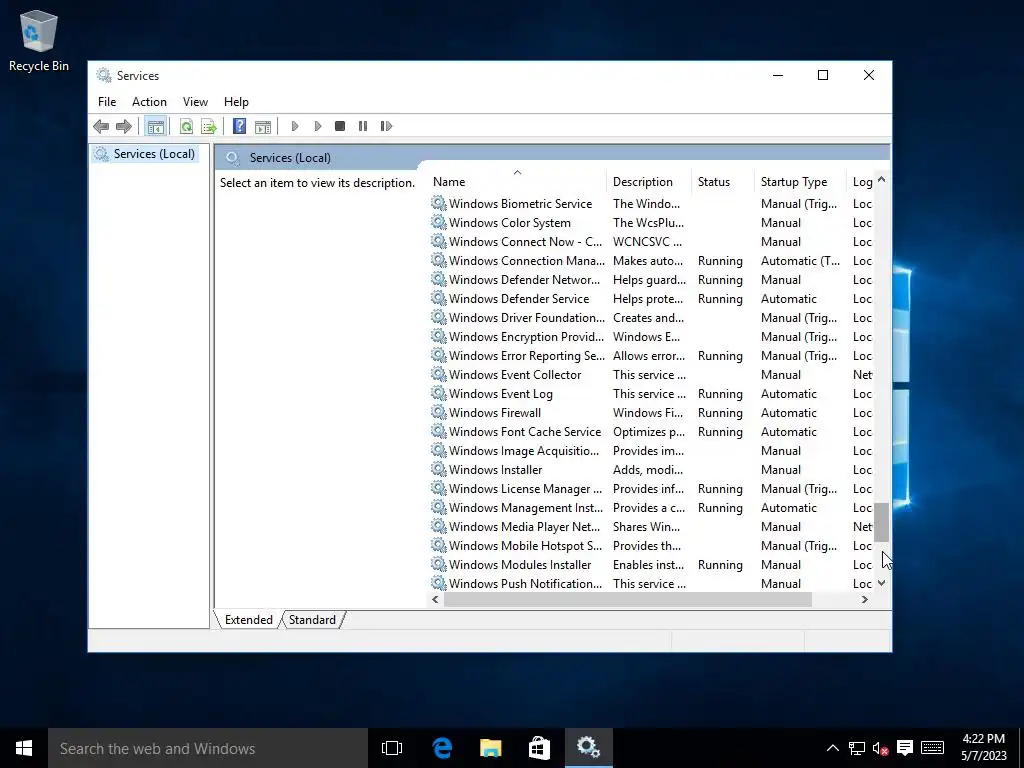The width and height of the screenshot is (1024, 768).
Task: Select Windows Driver Foundation service row
Action: pos(652,317)
